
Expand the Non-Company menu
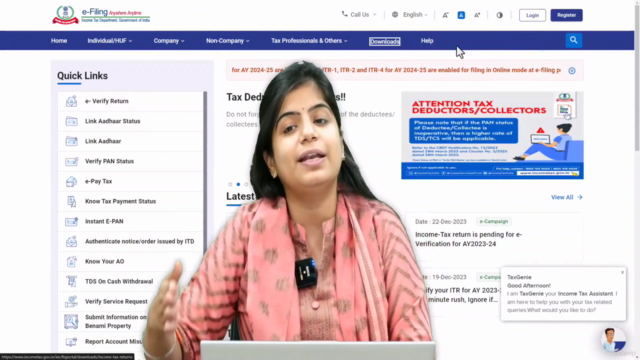tap(228, 41)
